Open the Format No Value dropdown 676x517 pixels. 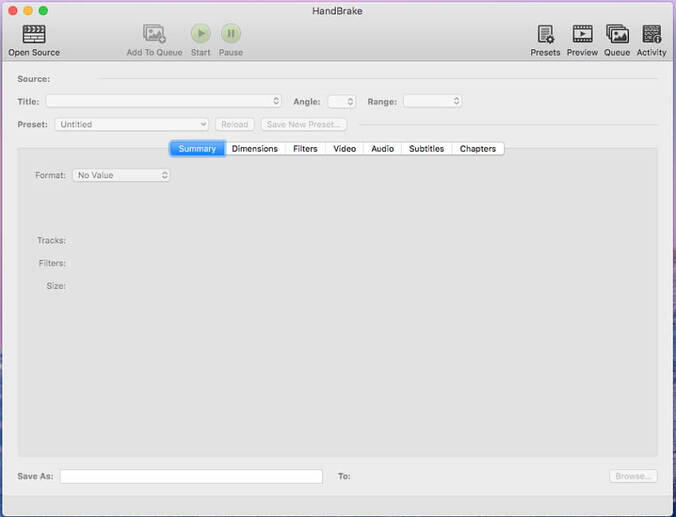[121, 175]
